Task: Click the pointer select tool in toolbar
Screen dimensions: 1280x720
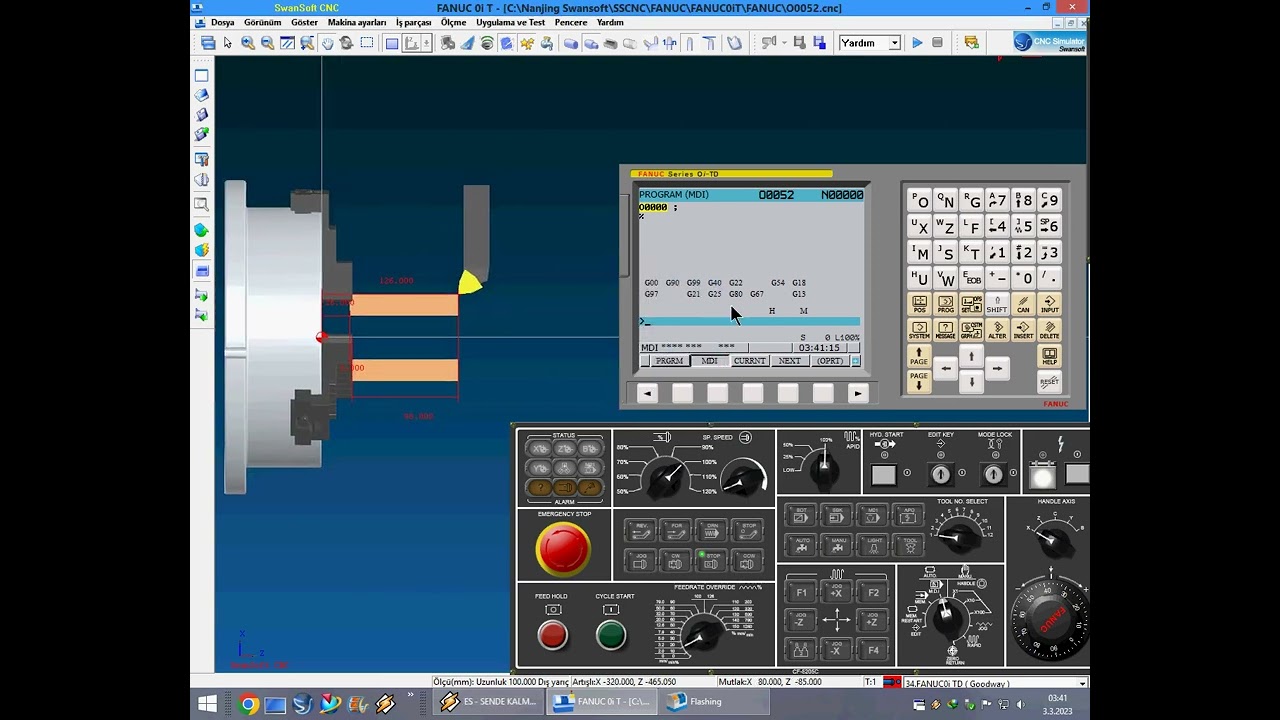Action: click(x=228, y=43)
